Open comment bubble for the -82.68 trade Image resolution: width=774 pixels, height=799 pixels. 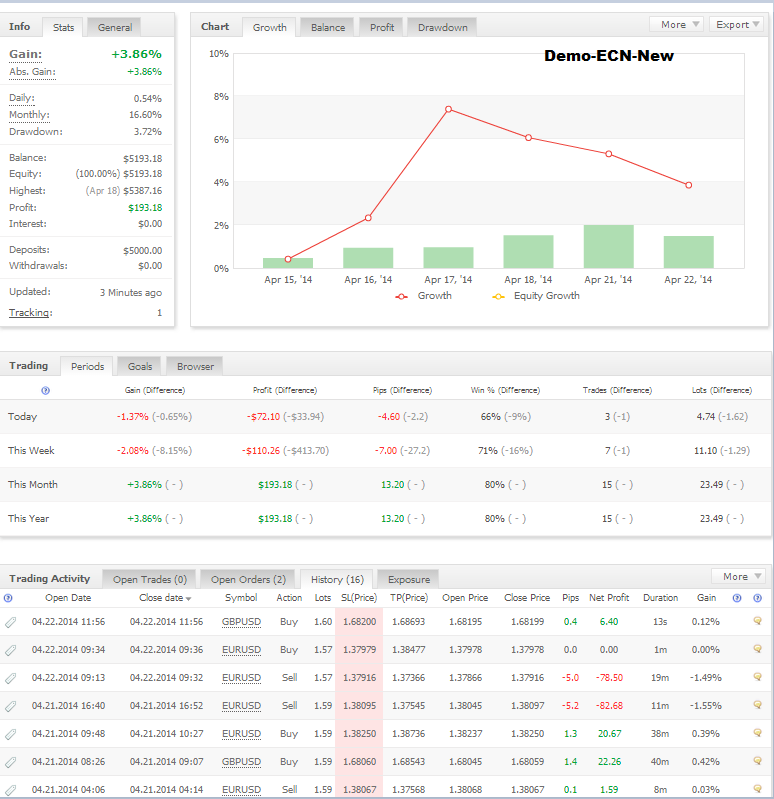click(758, 705)
